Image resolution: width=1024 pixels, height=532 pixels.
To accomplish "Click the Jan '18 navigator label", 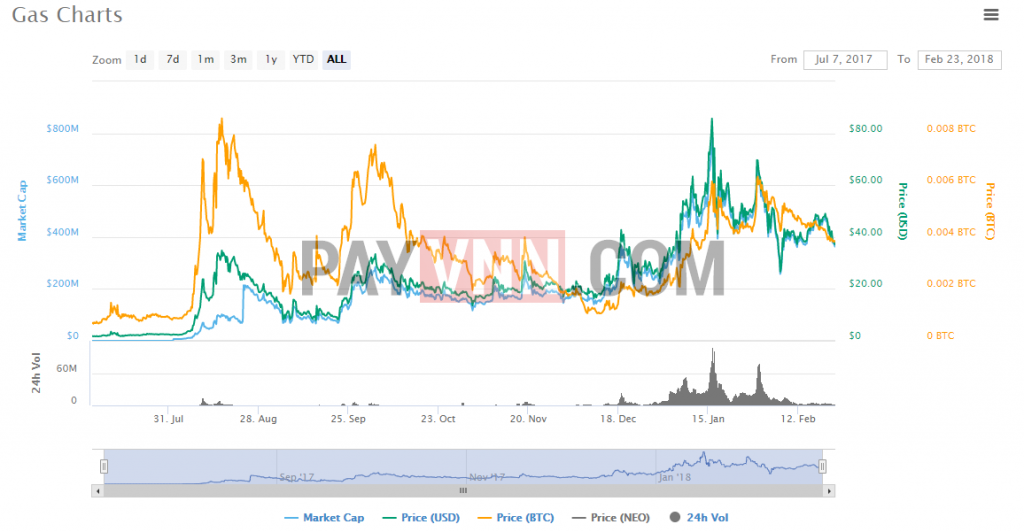I will (675, 477).
